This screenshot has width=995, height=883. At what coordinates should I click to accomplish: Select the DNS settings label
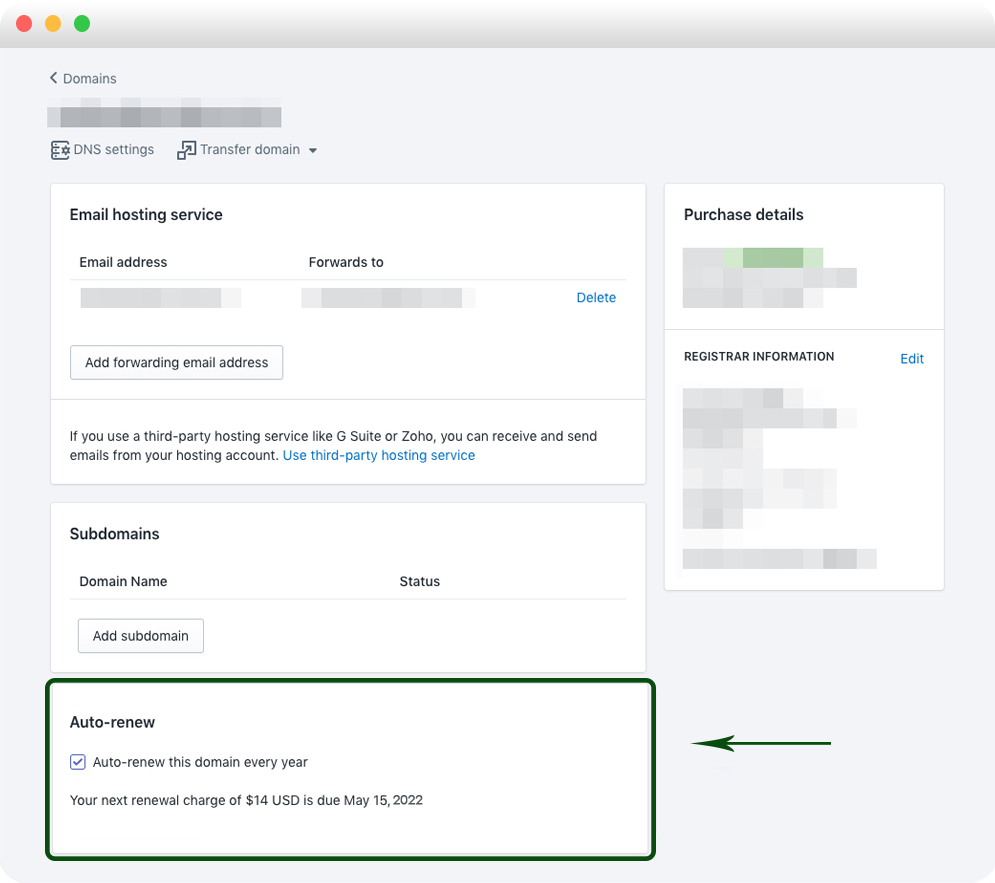click(113, 149)
